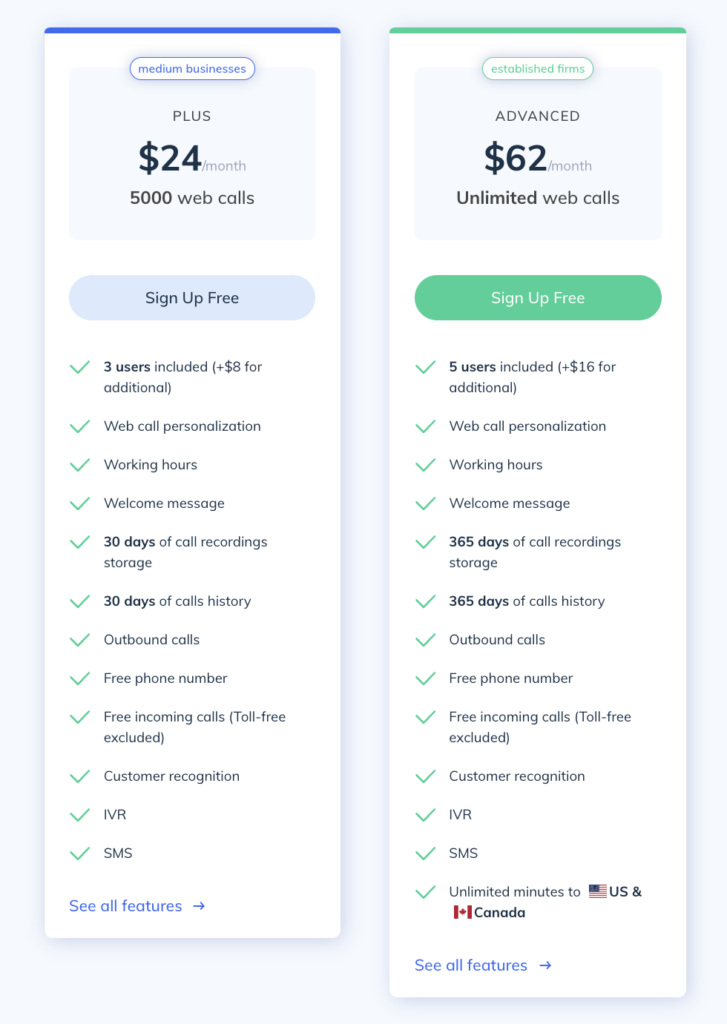The height and width of the screenshot is (1024, 727).
Task: Click the checkmark next to Advanced plan SMS
Action: point(425,853)
